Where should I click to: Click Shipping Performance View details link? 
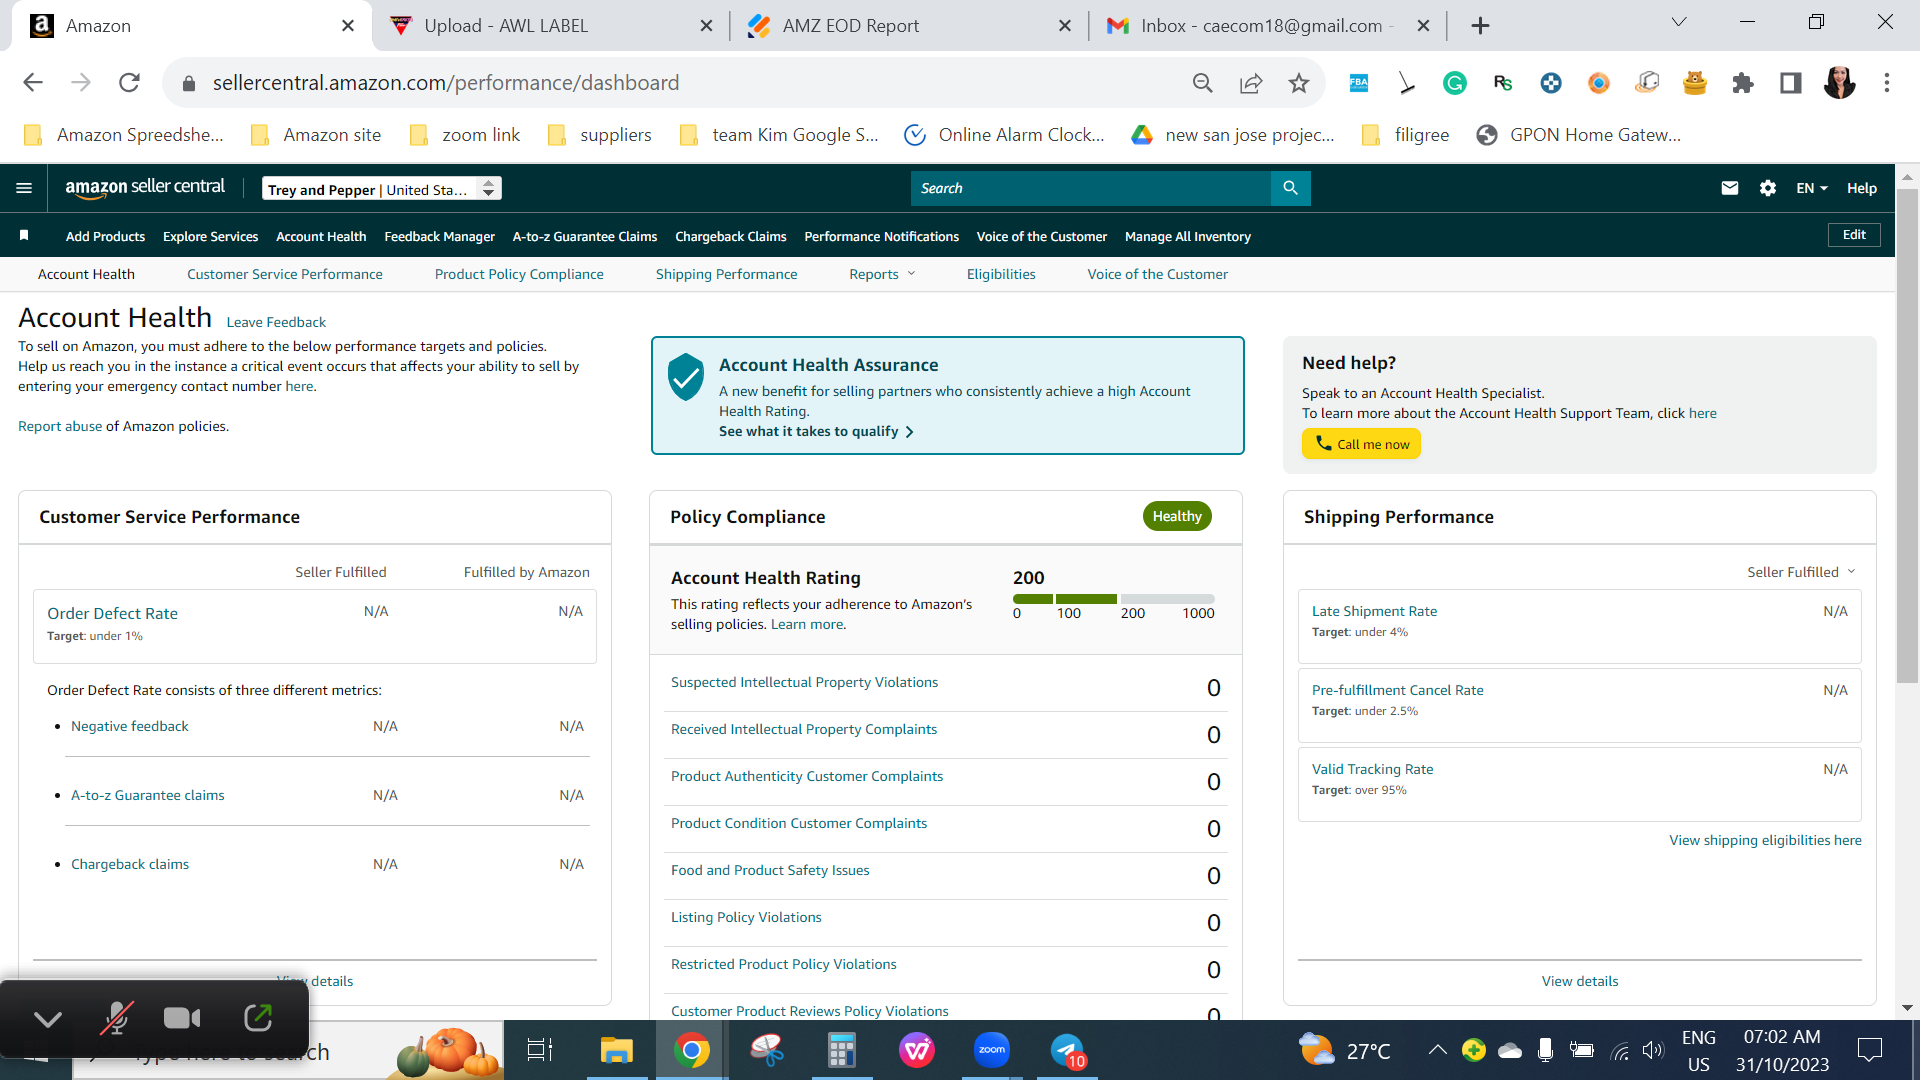[x=1580, y=981]
